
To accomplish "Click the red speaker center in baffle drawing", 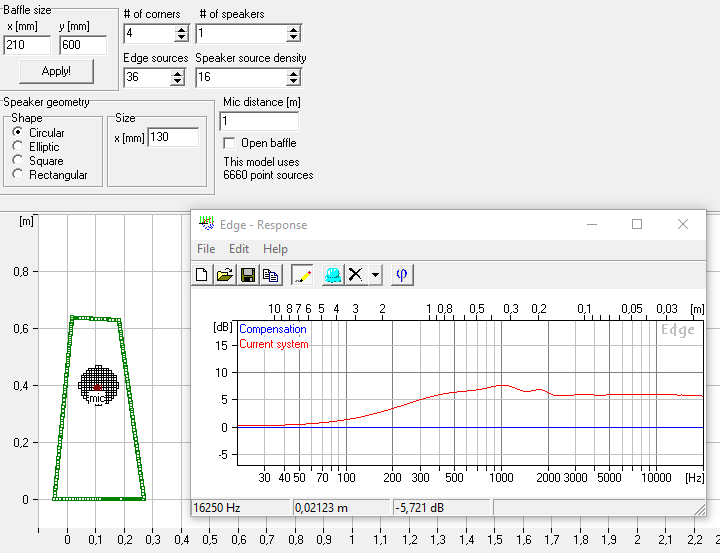I will (97, 388).
